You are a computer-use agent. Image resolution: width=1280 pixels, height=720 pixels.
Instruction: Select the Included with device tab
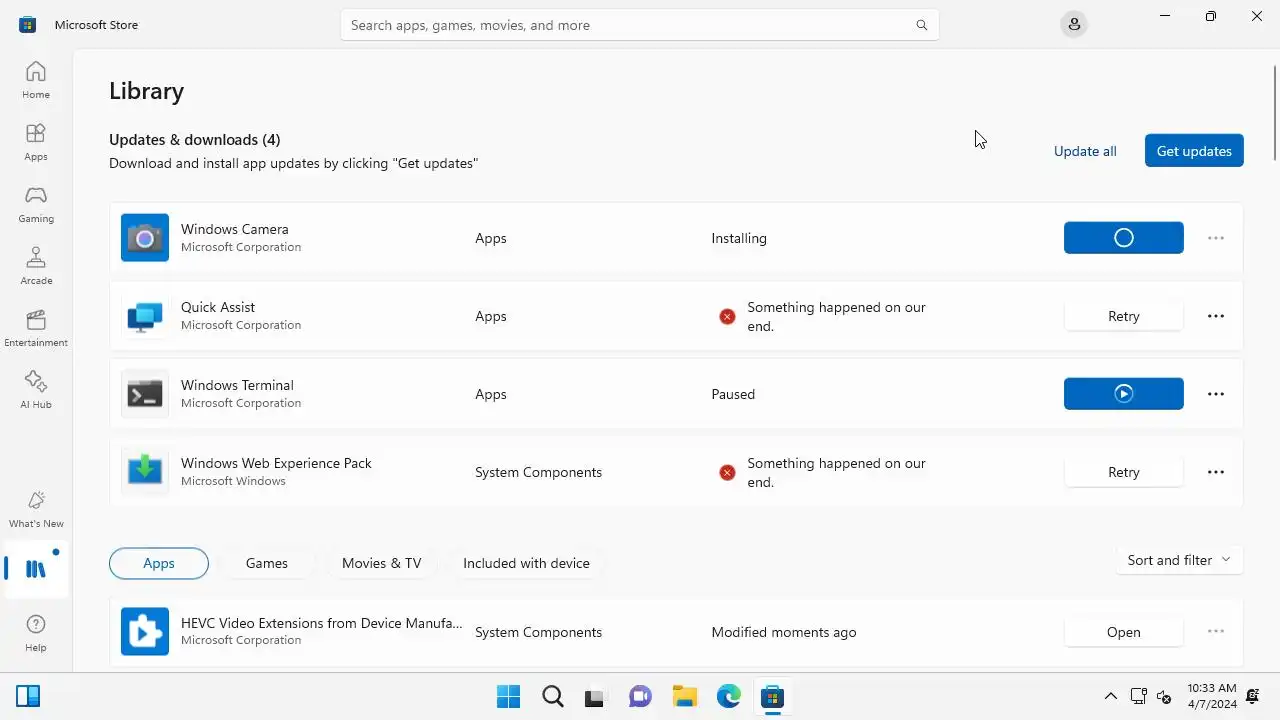coord(526,563)
